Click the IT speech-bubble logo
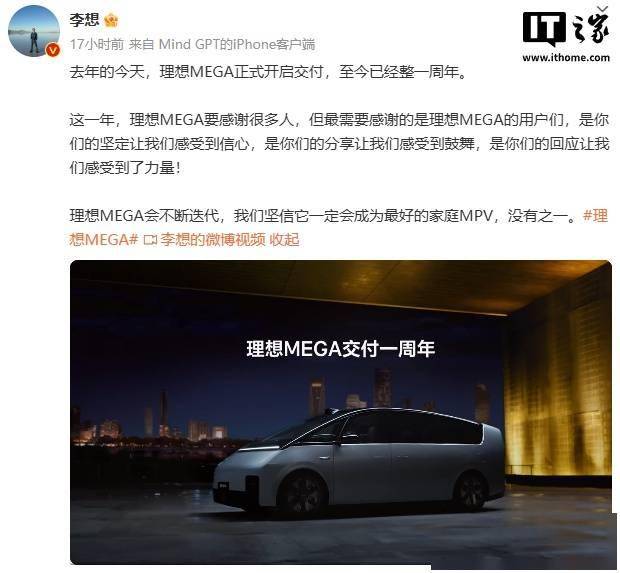Viewport: 620px width, 573px height. click(x=544, y=29)
